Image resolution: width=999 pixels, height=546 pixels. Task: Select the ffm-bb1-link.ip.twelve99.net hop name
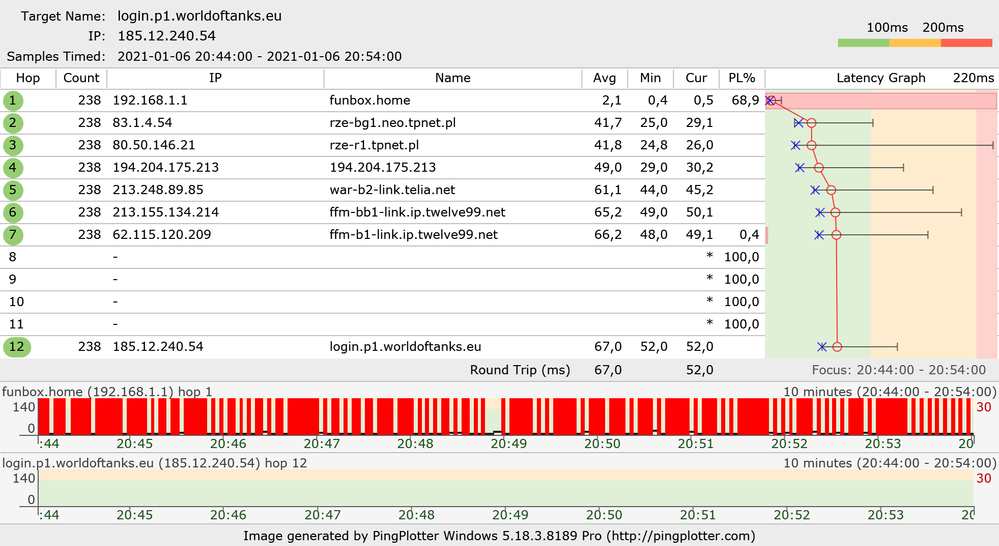(417, 212)
